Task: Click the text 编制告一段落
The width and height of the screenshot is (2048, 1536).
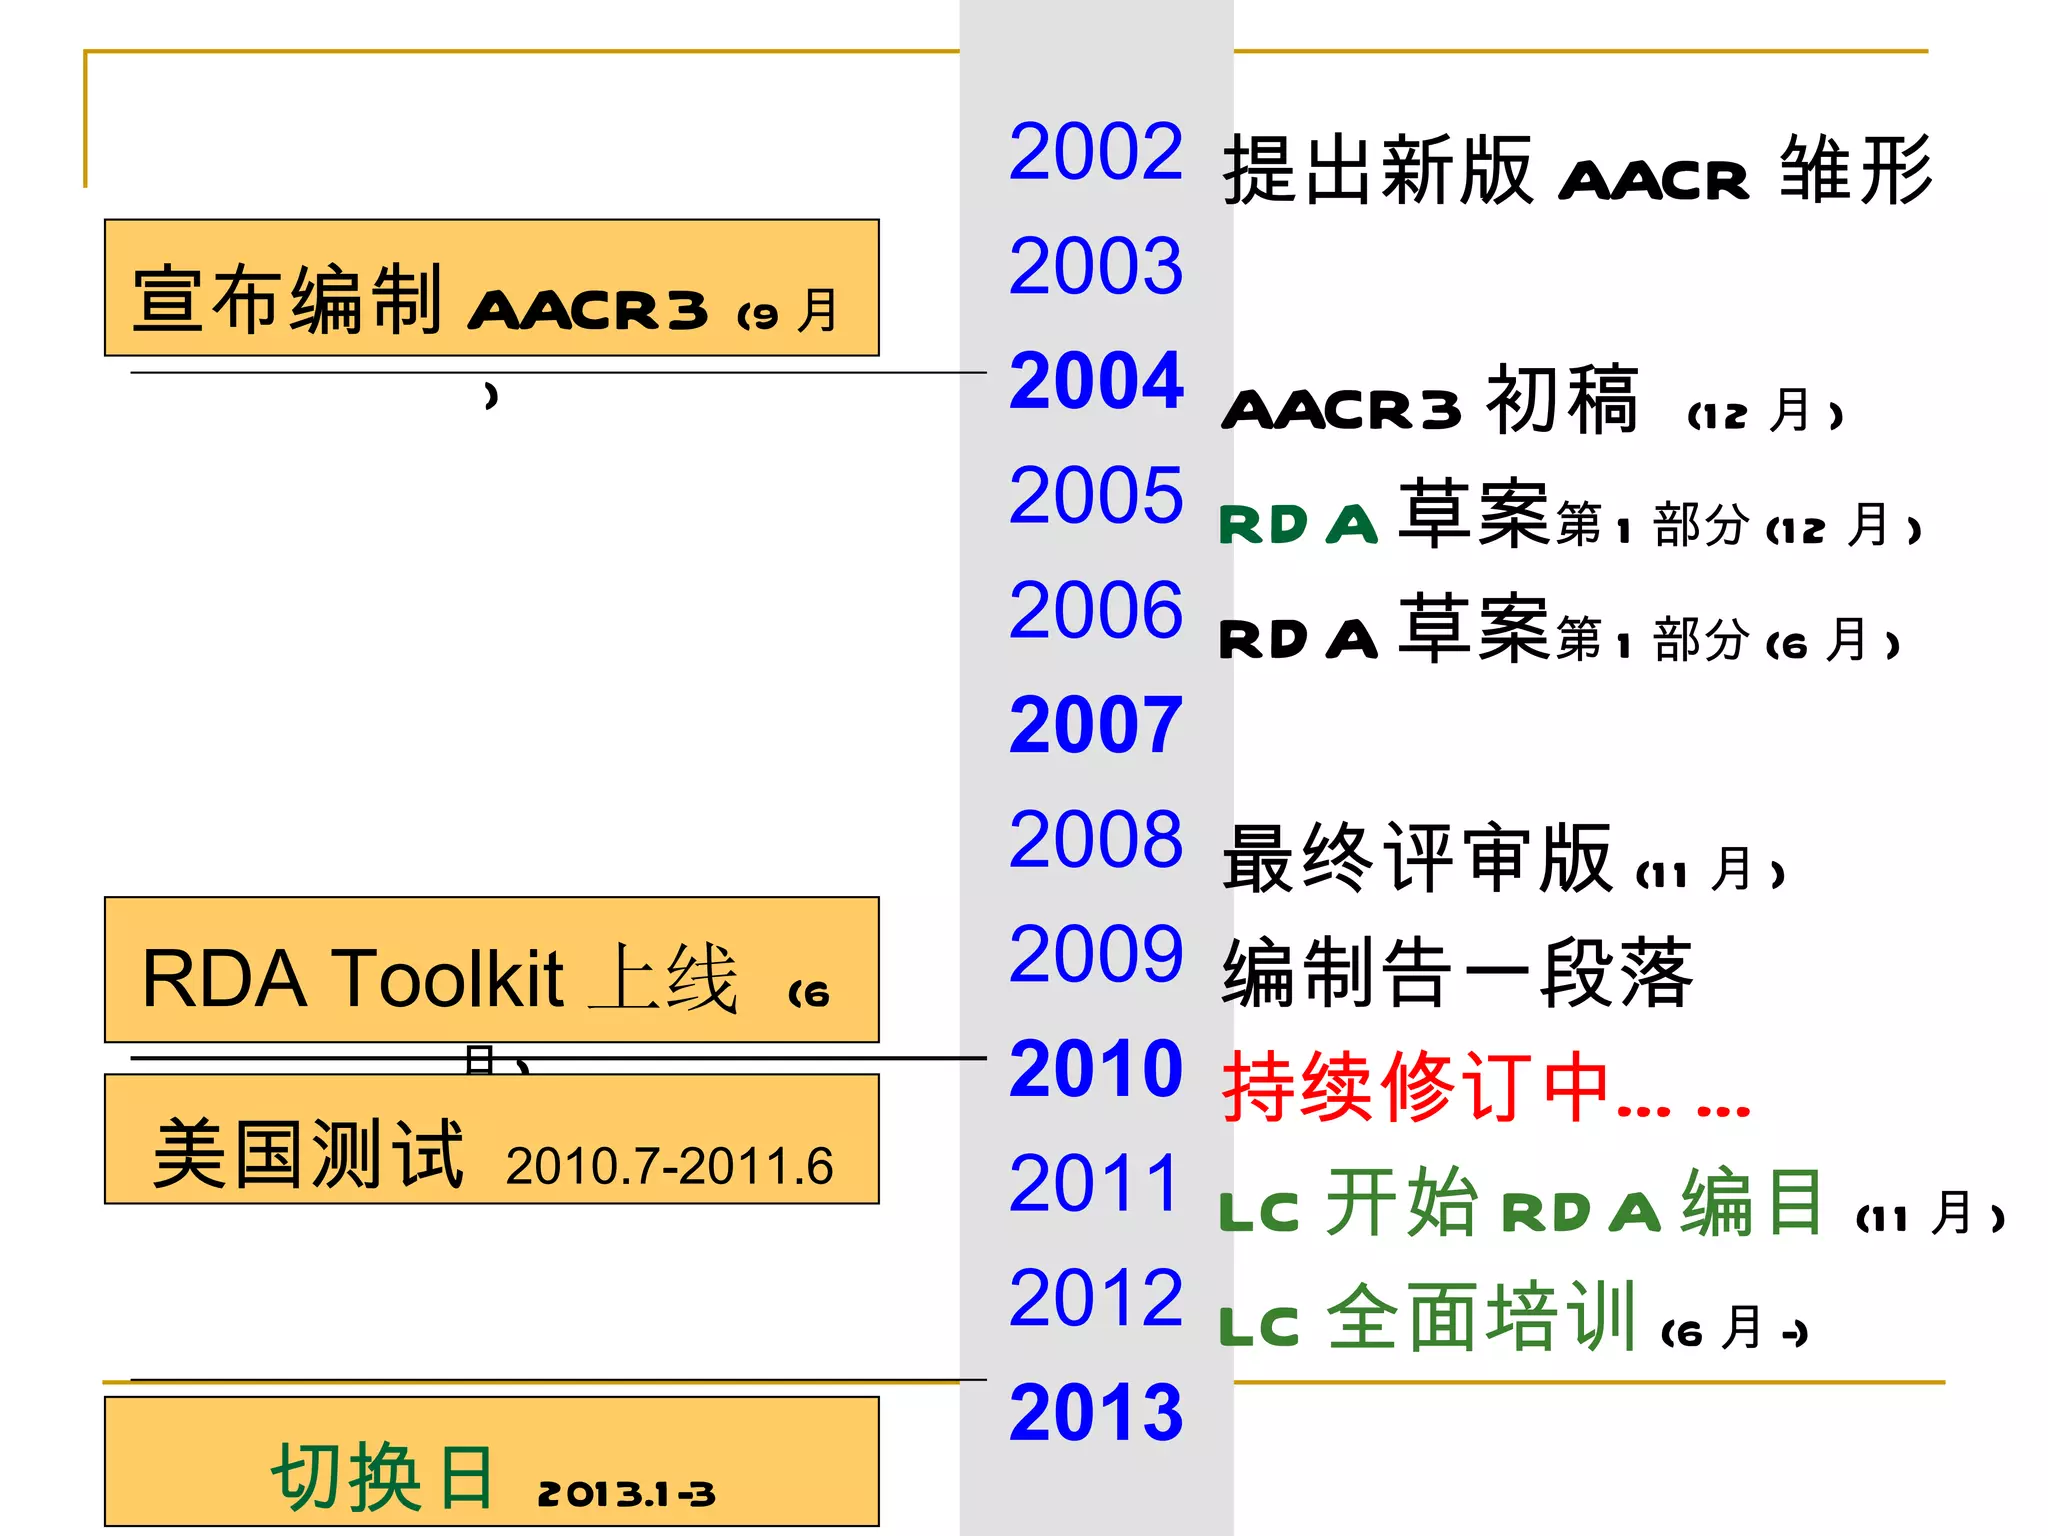Action: click(1458, 973)
